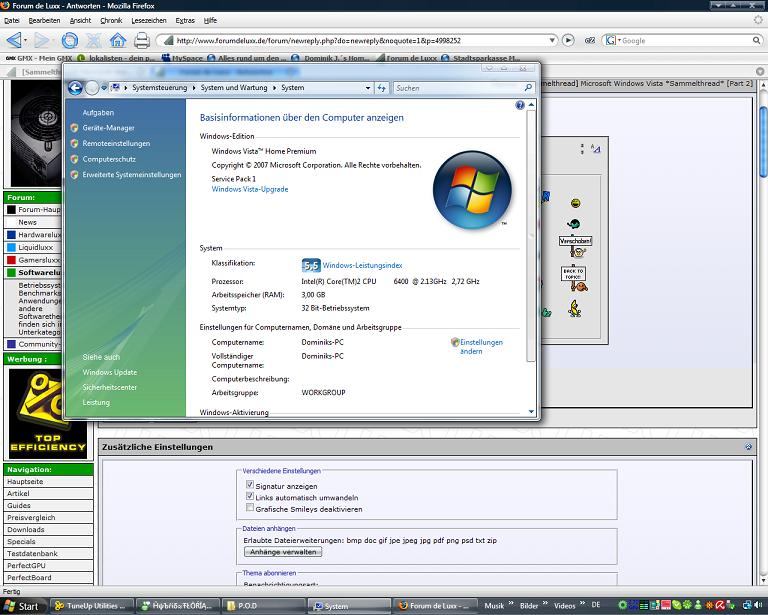Click Firefox's stop loading icon
The width and height of the screenshot is (768, 615).
[x=94, y=40]
